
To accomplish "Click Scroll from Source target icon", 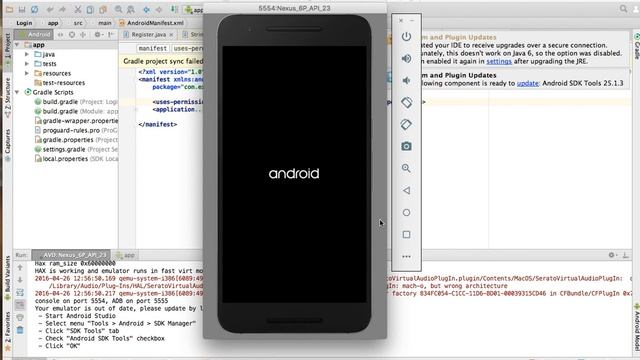I will tap(72, 35).
